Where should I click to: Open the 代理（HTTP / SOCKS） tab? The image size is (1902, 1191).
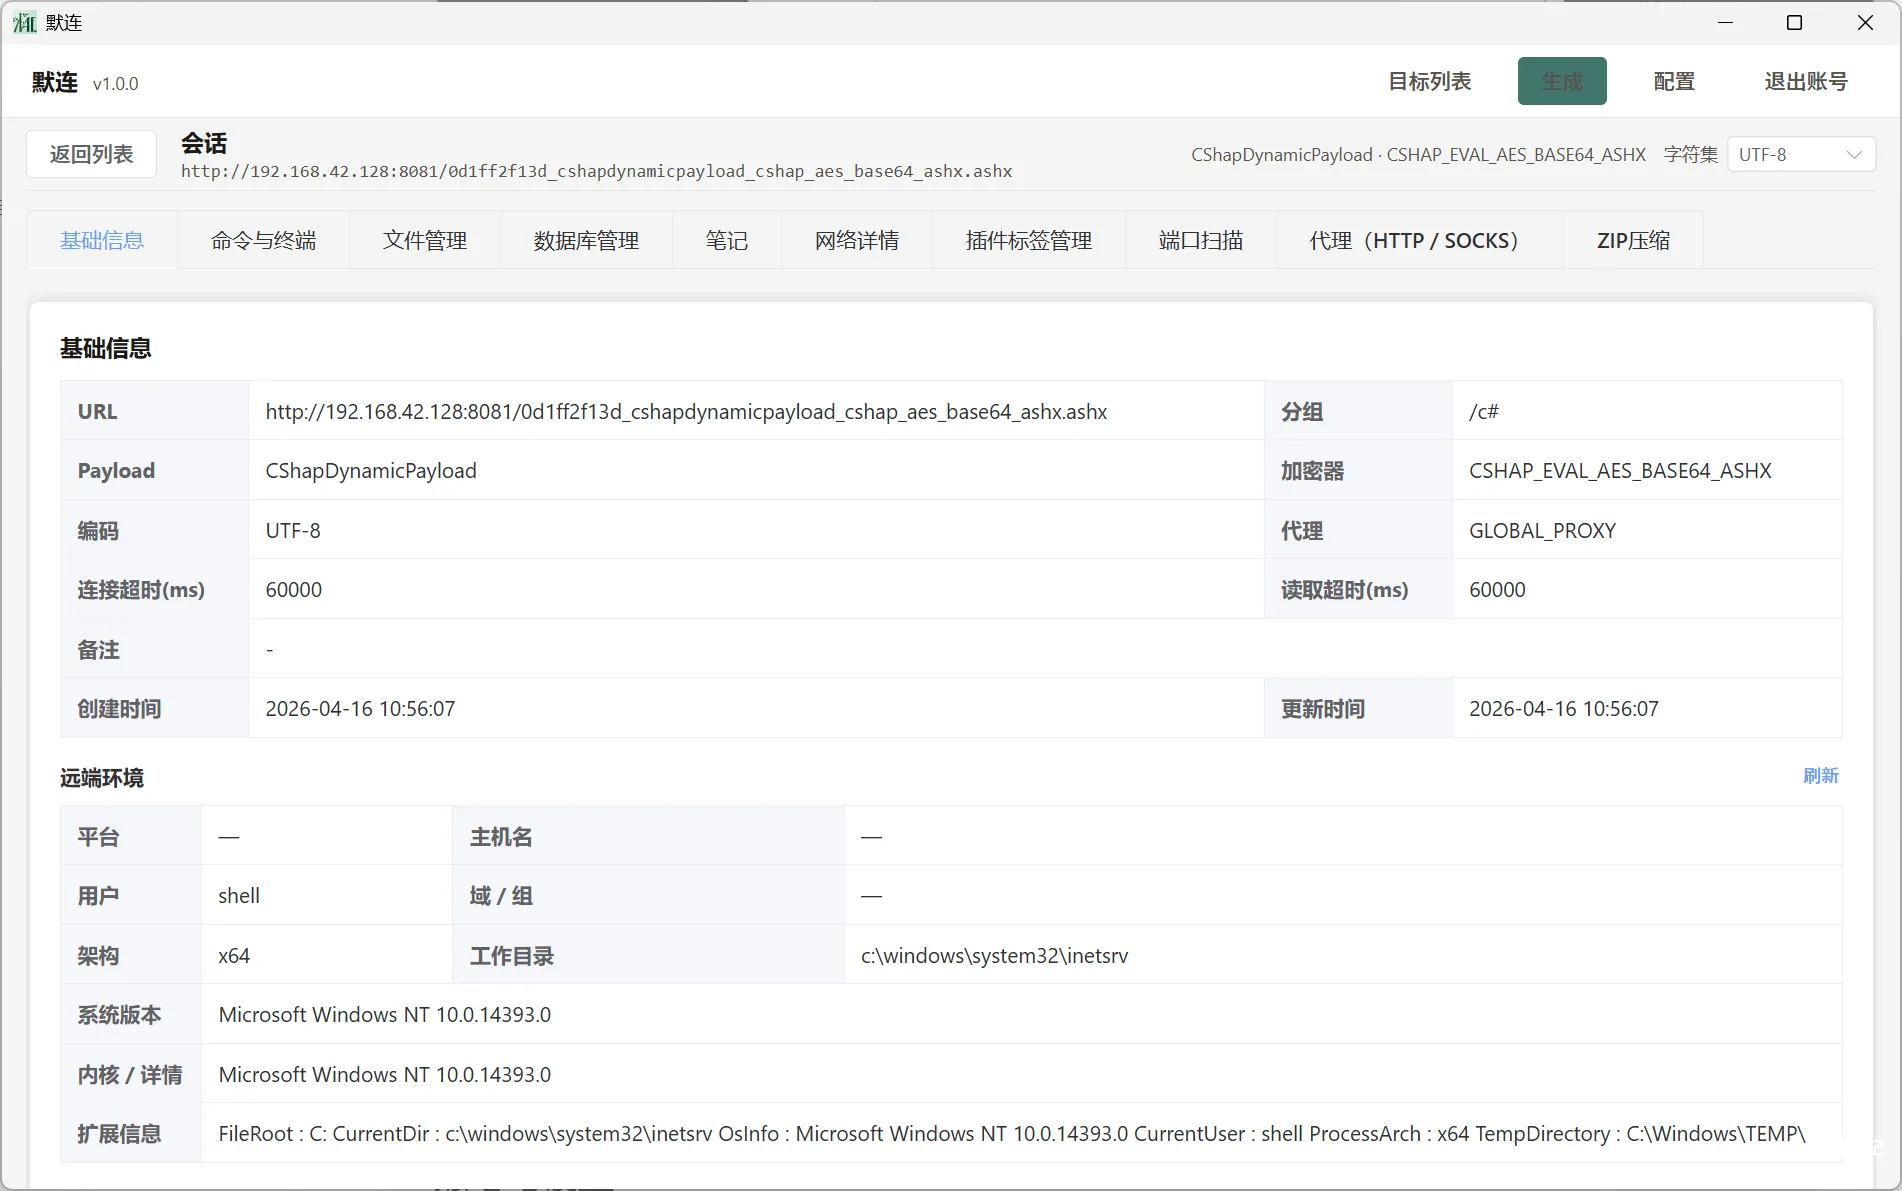tap(1413, 240)
